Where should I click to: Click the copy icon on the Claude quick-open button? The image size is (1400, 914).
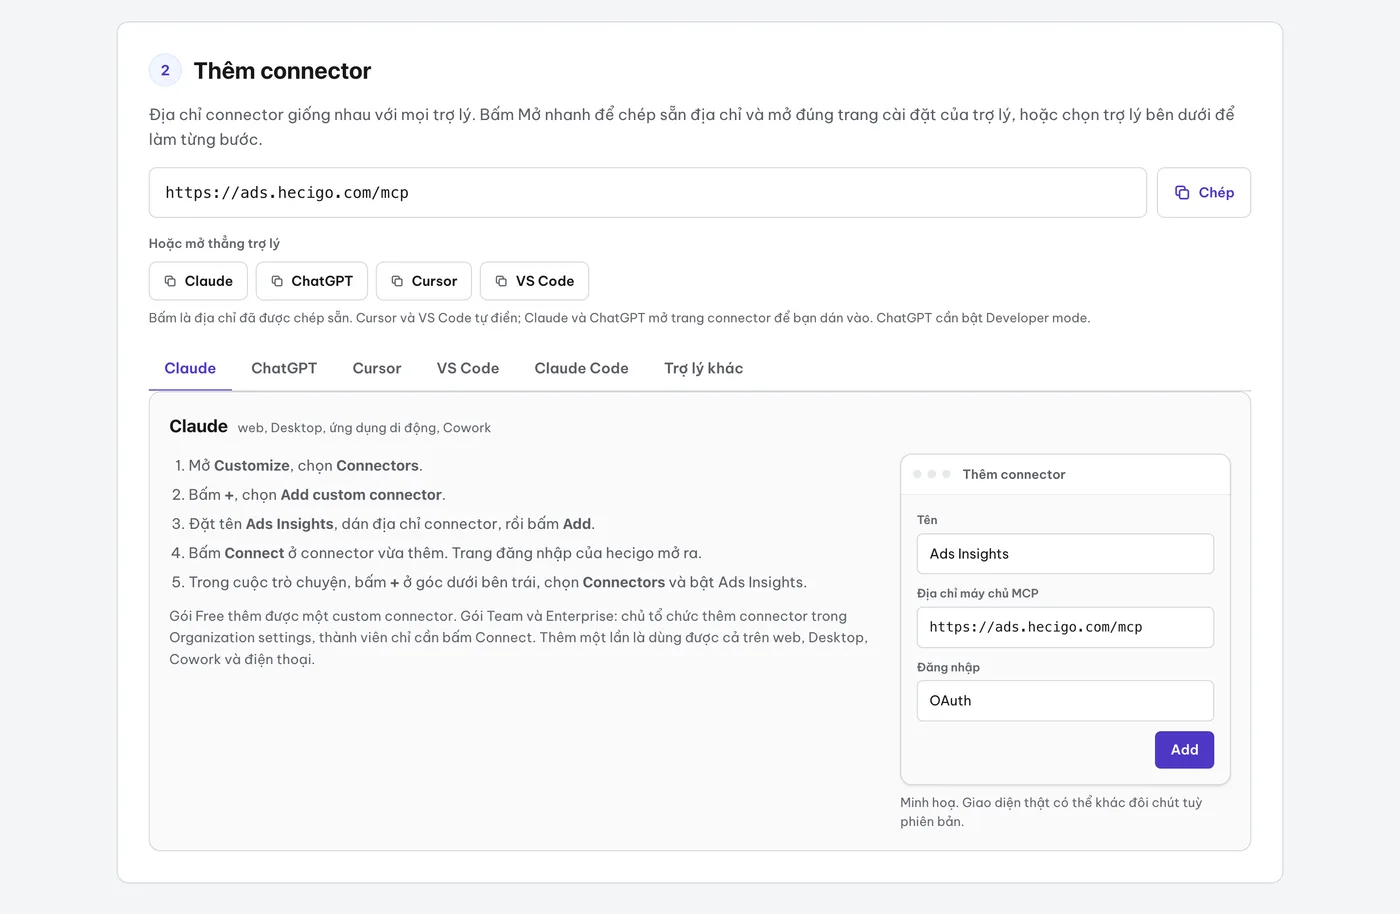(x=170, y=281)
